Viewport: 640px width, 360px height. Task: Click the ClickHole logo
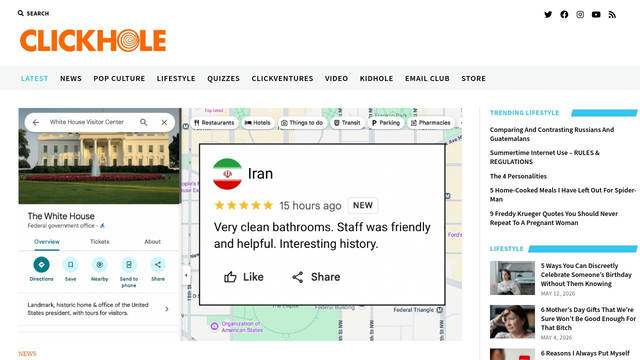(x=93, y=40)
